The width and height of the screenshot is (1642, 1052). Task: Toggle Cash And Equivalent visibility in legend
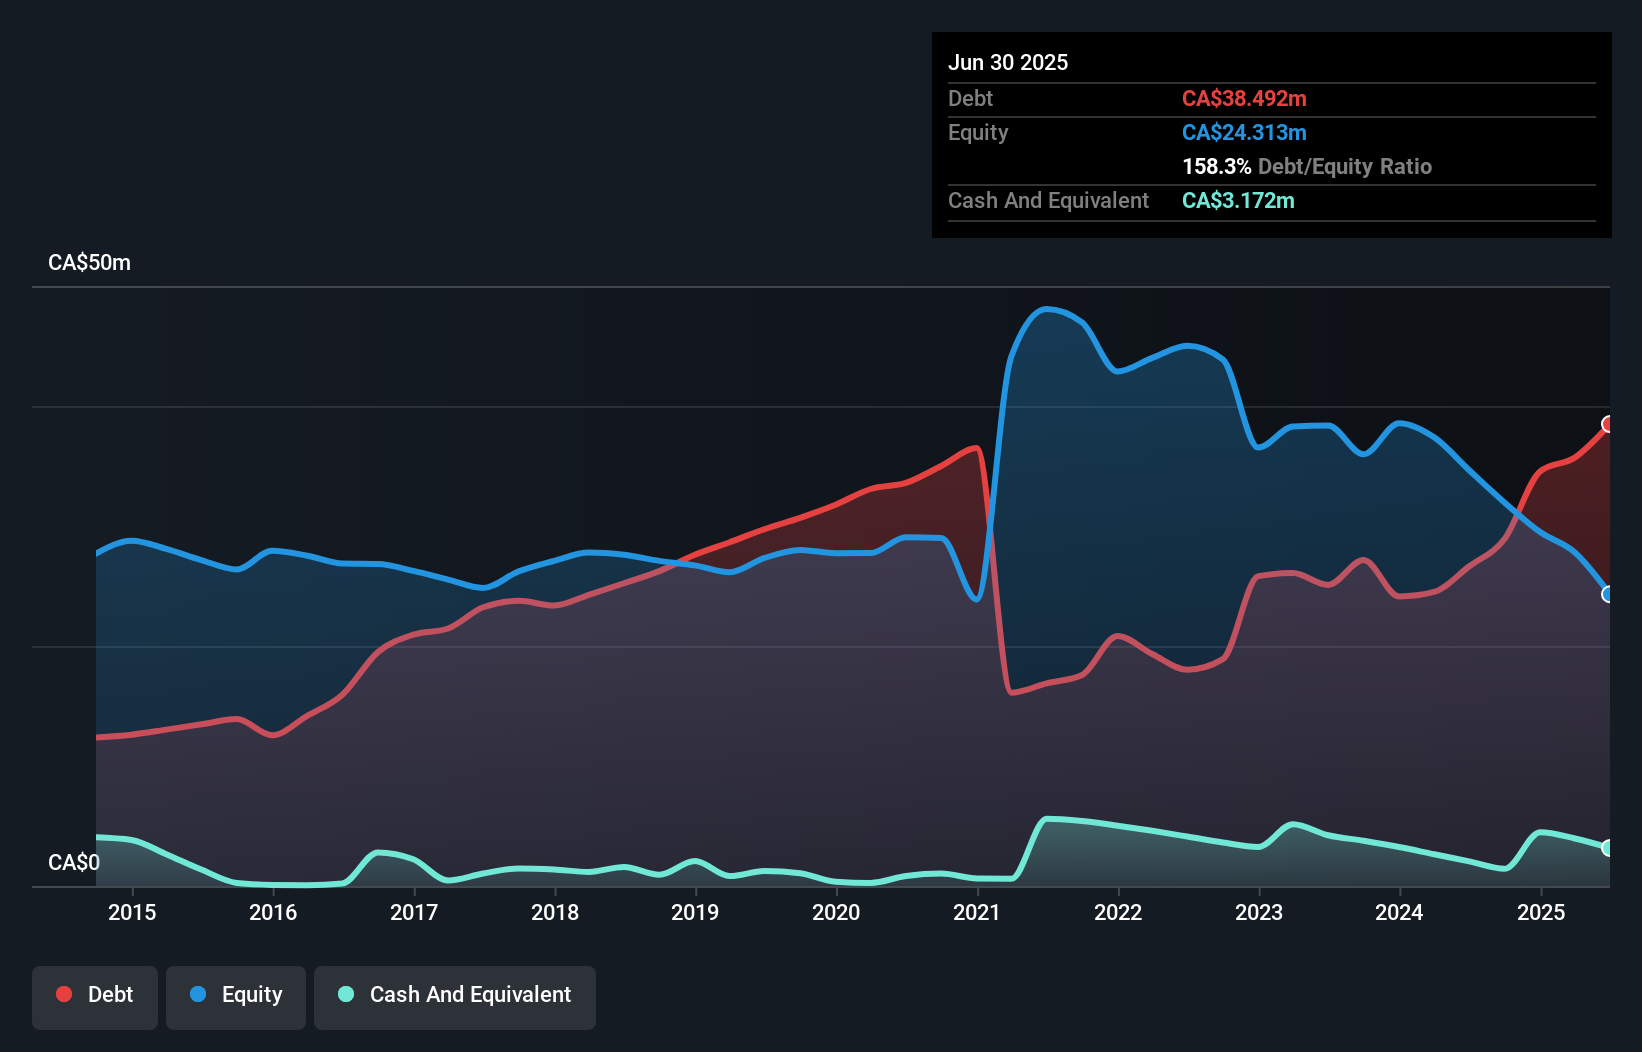coord(455,995)
